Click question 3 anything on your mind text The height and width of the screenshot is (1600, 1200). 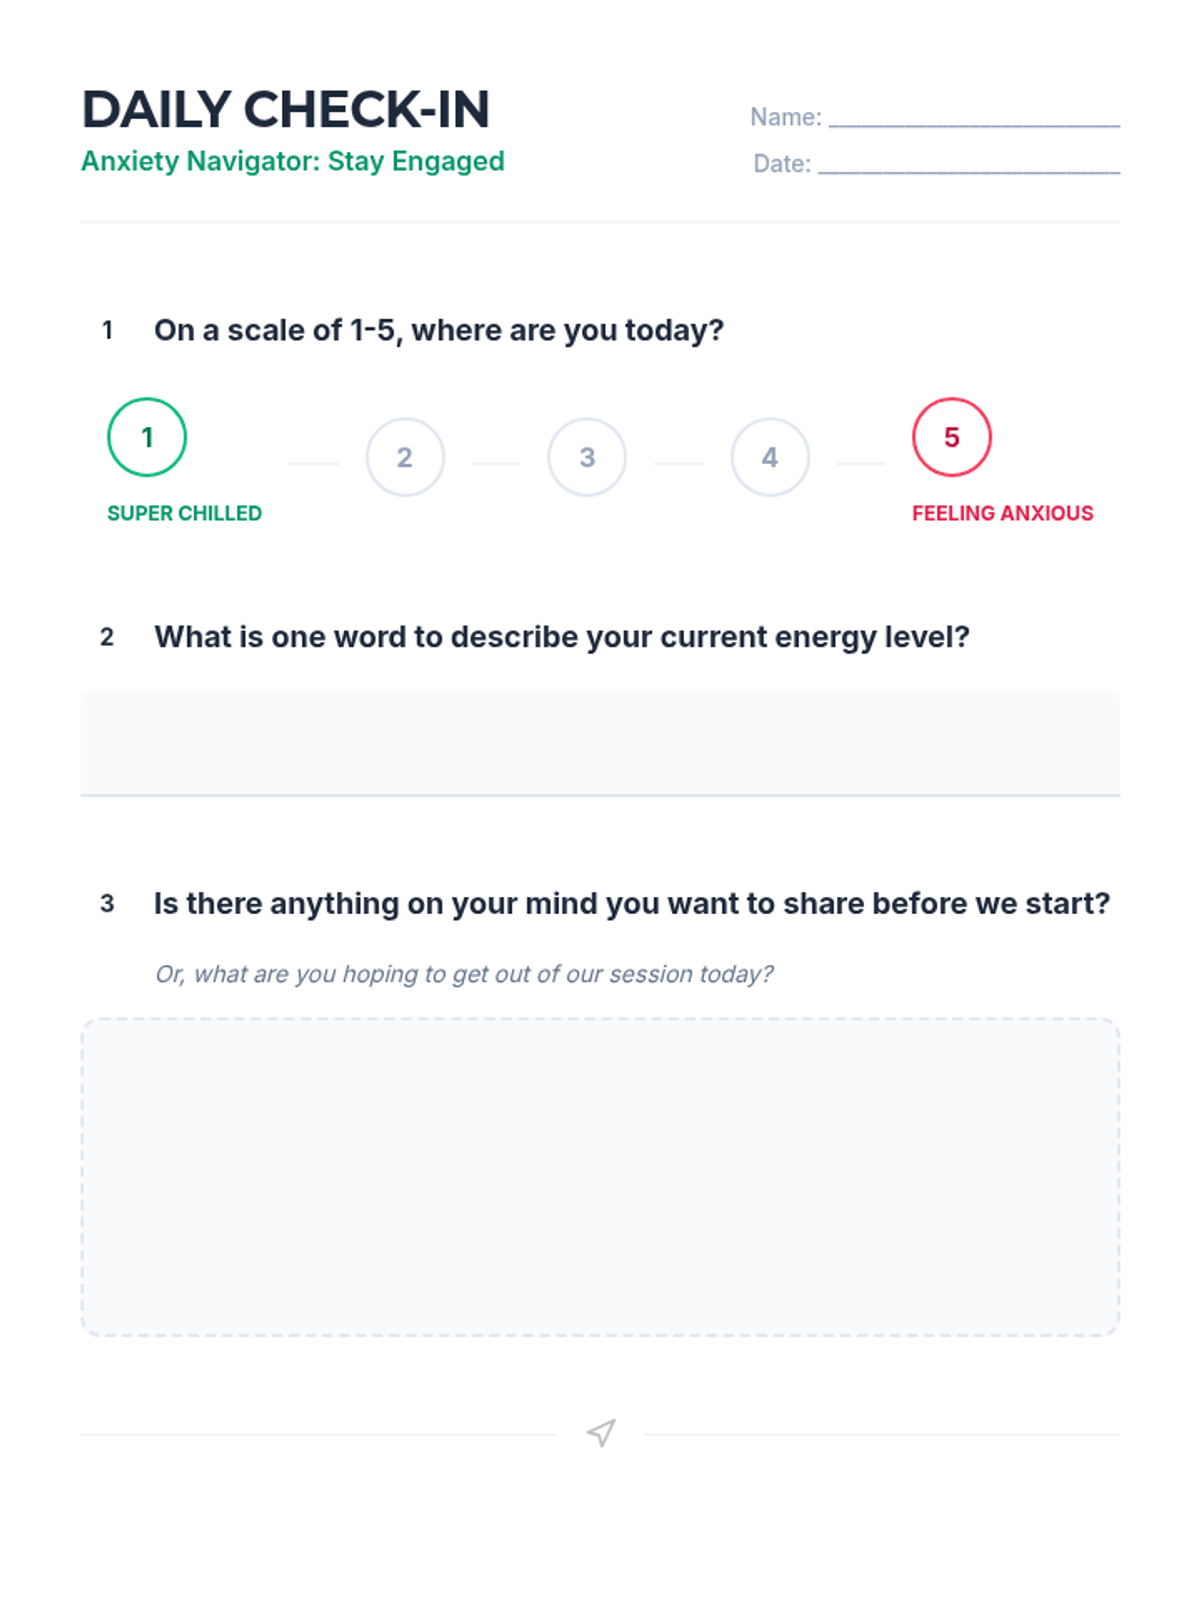click(x=632, y=903)
